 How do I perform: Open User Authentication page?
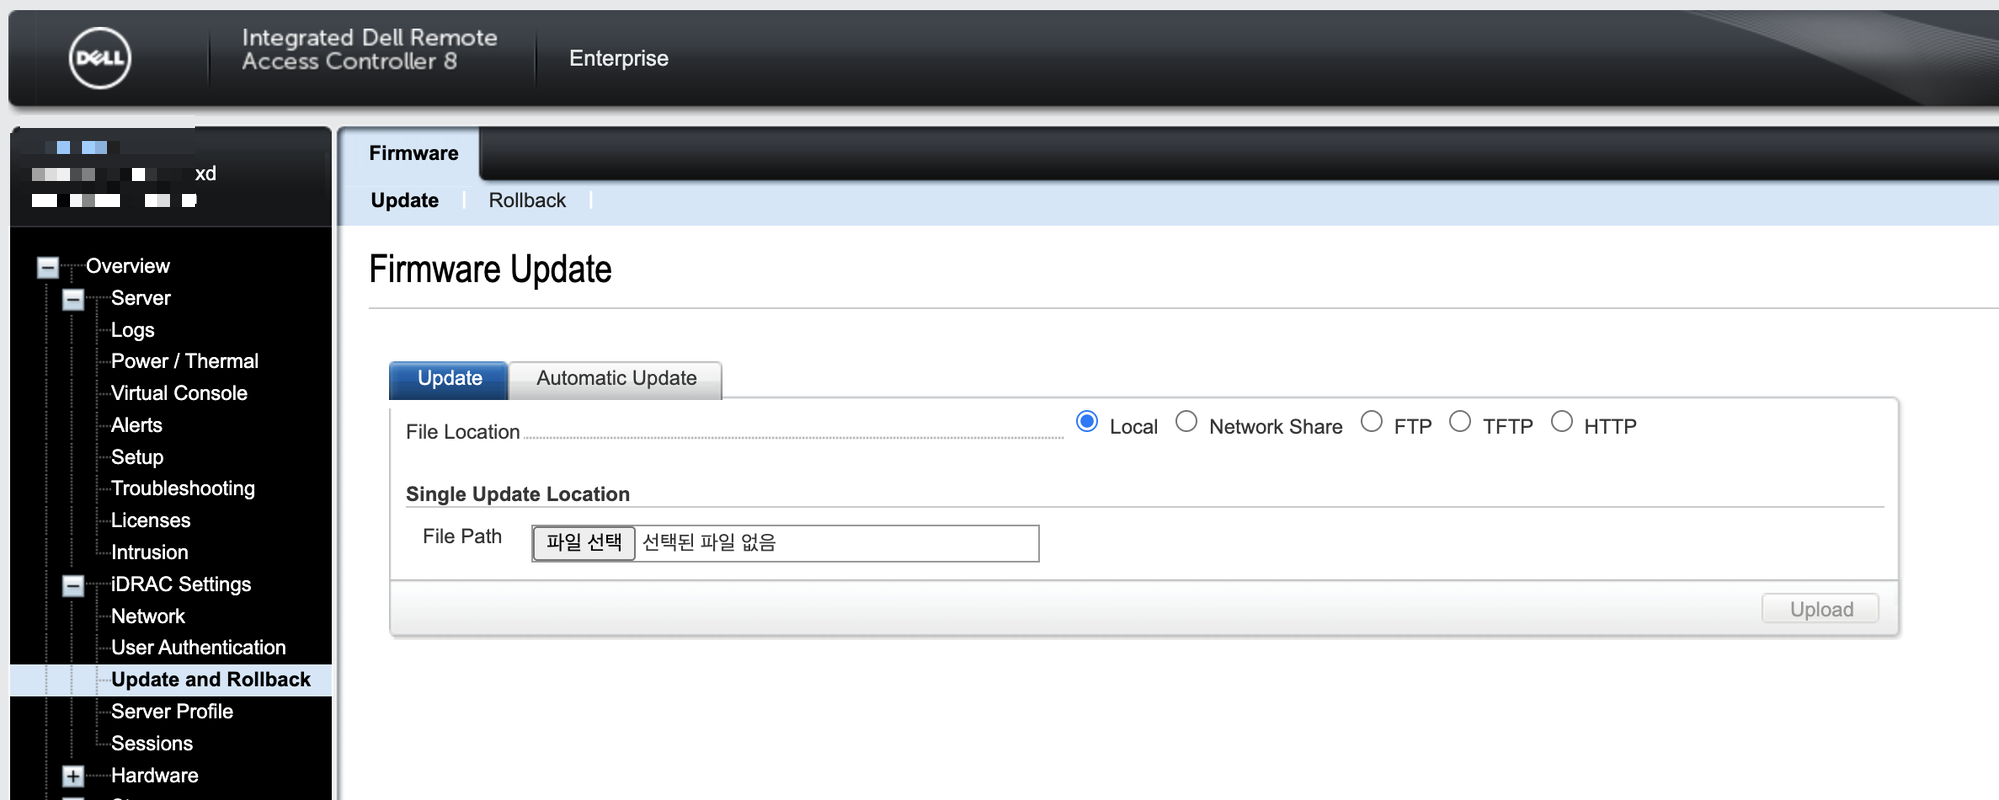(x=199, y=647)
